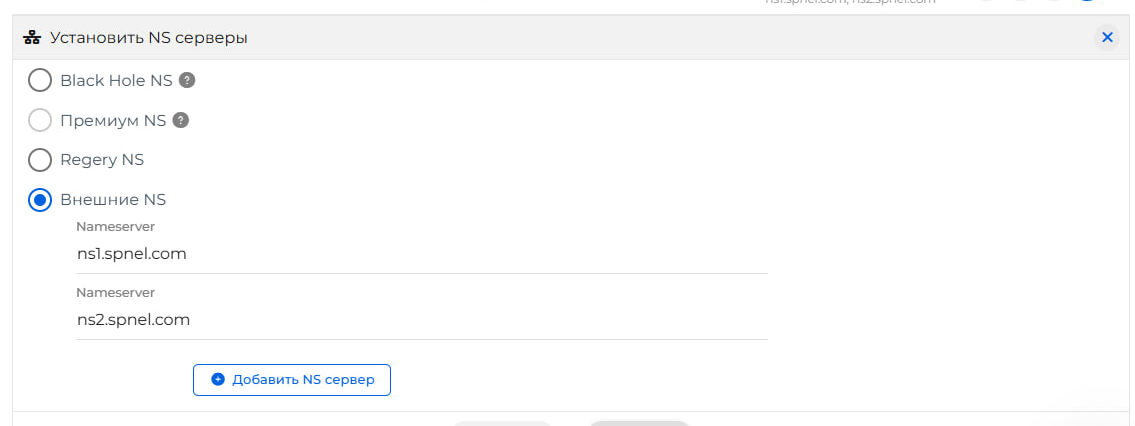The width and height of the screenshot is (1135, 426).
Task: Click the Премиум NS label text
Action: 113,120
